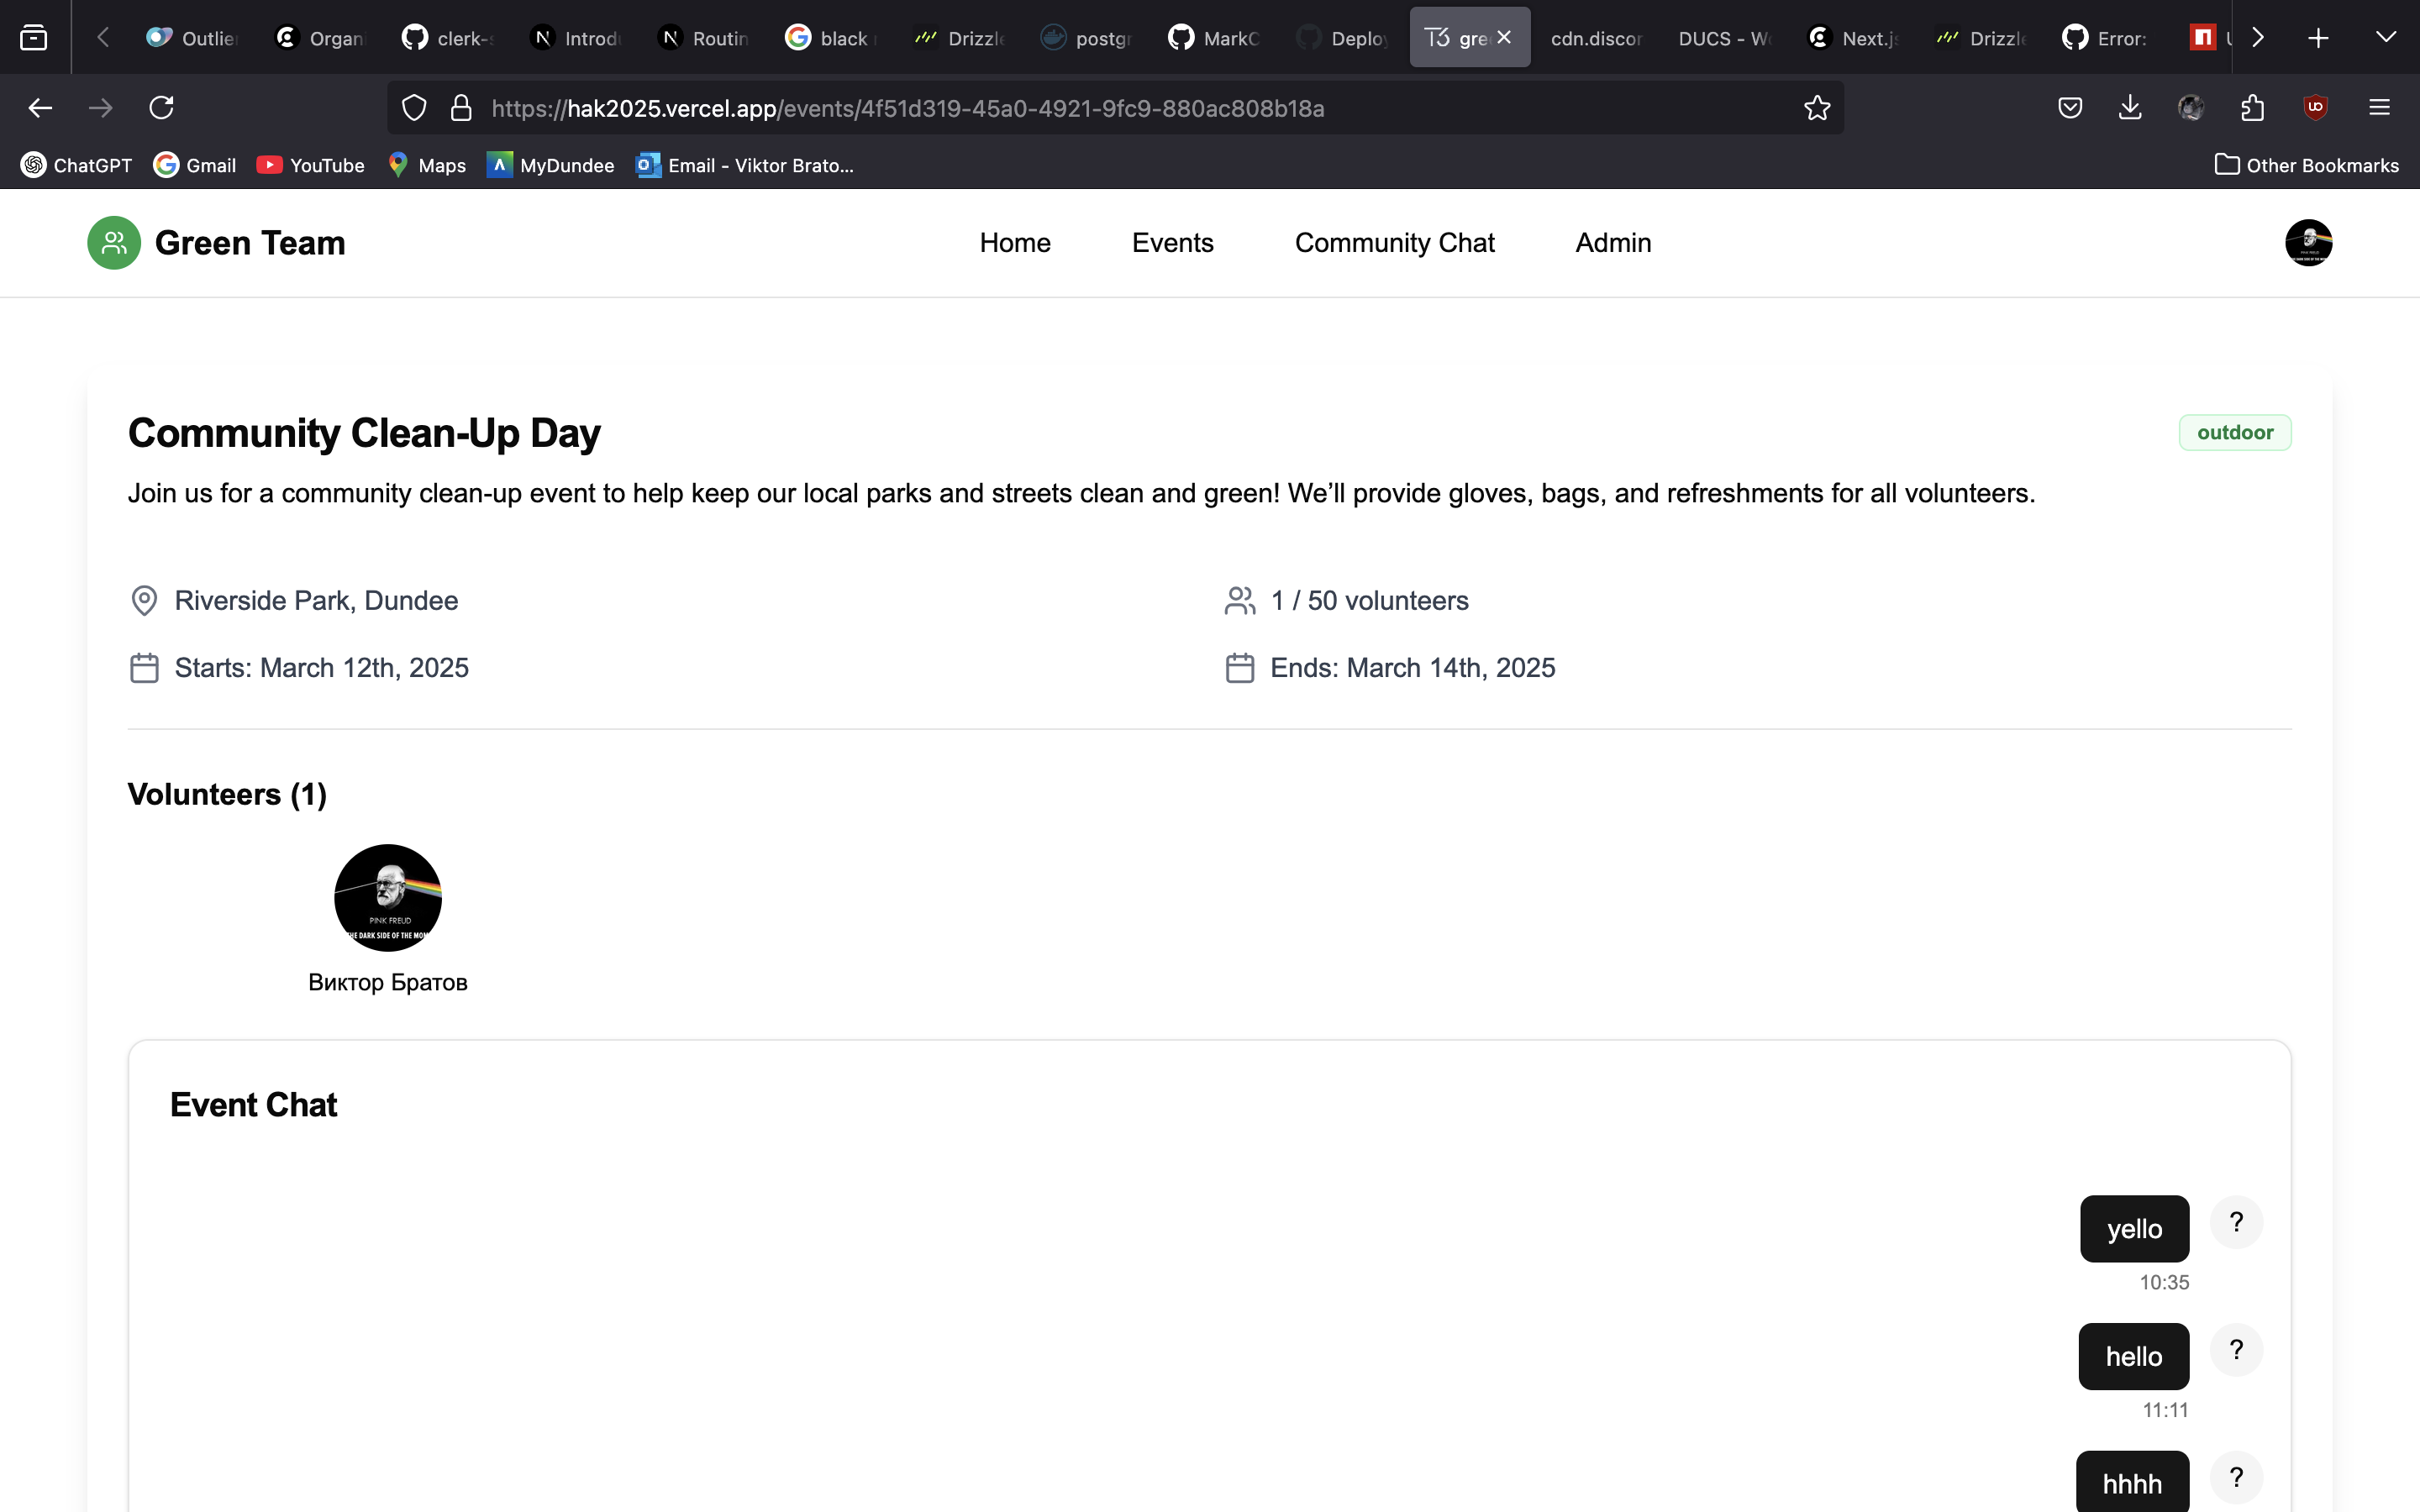Navigate to Community Chat page
Viewport: 2420px width, 1512px height.
click(x=1394, y=243)
